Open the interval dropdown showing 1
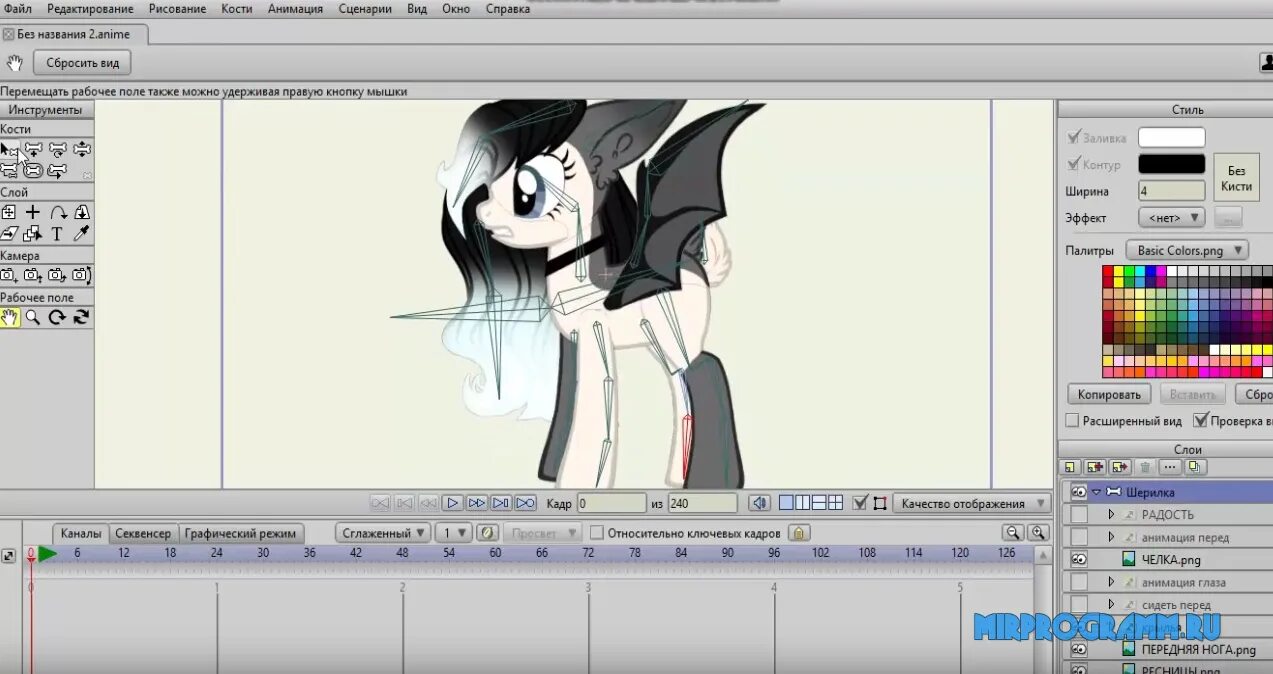Screen dimensions: 1273x674 [454, 533]
